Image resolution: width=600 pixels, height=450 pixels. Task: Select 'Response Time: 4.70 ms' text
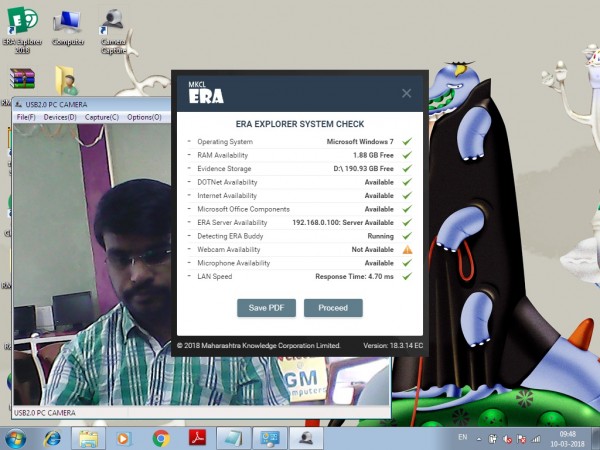[x=354, y=276]
